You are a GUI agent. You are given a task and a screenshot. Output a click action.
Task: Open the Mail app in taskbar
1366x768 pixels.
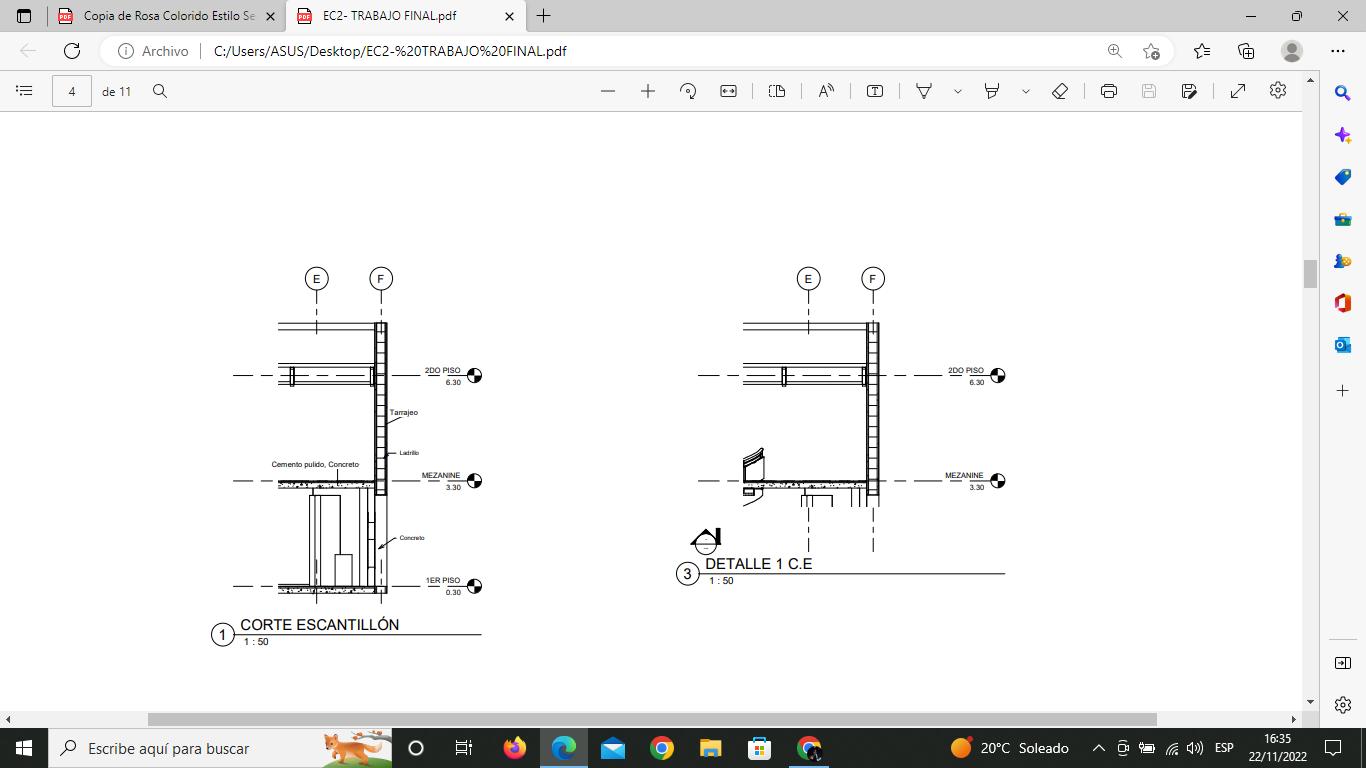coord(613,748)
